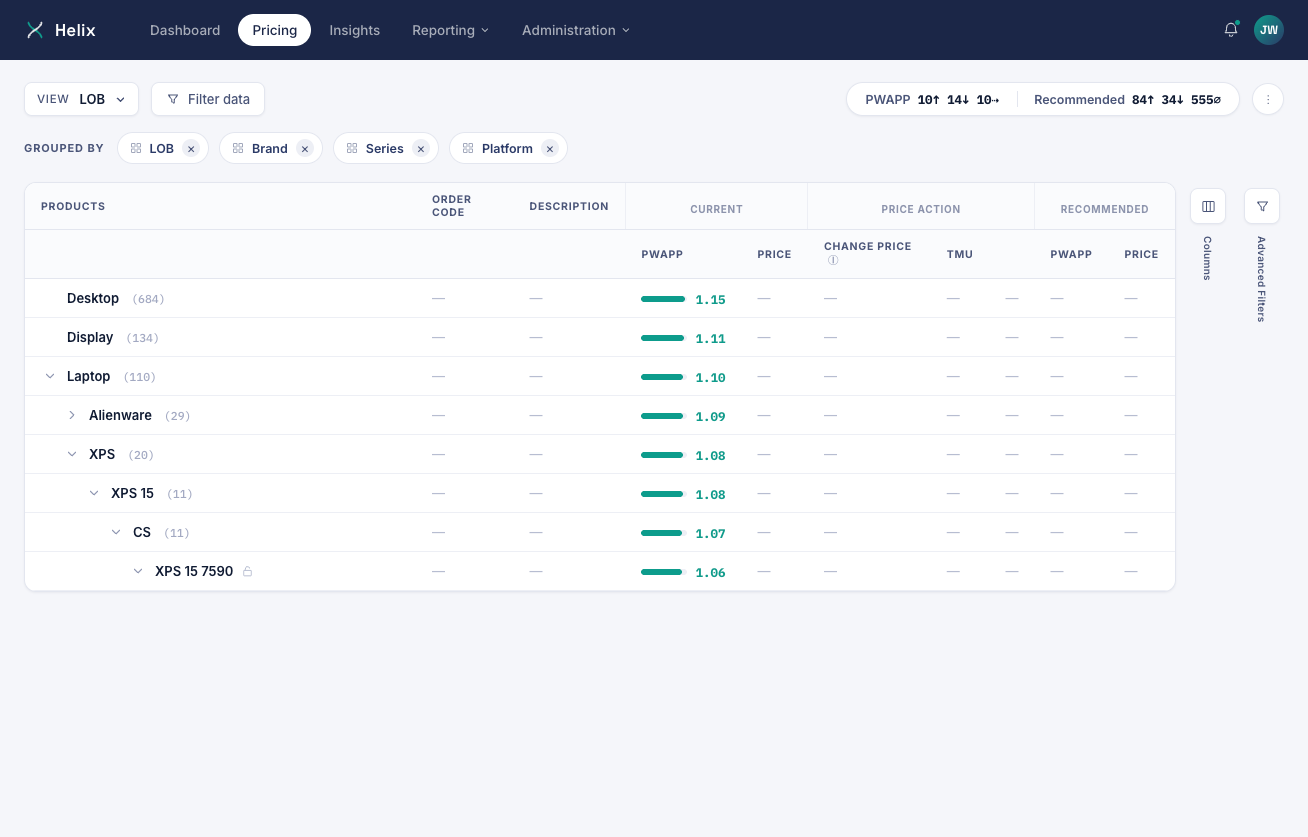Open the Reporting dropdown menu

(451, 30)
